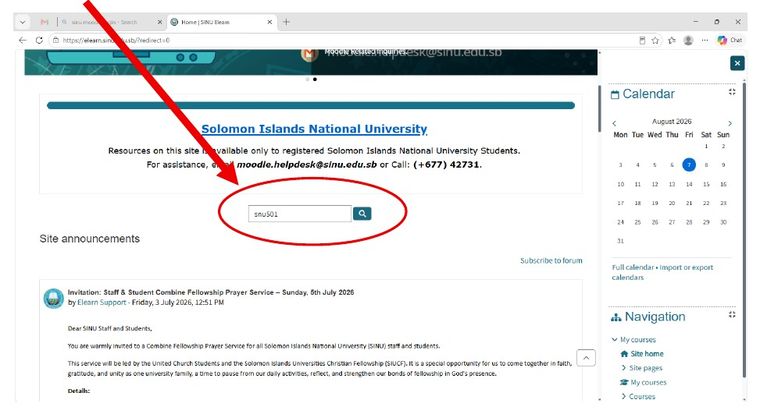Bookmark this page with the star icon
Screen dimensions: 760x414
pyautogui.click(x=655, y=40)
